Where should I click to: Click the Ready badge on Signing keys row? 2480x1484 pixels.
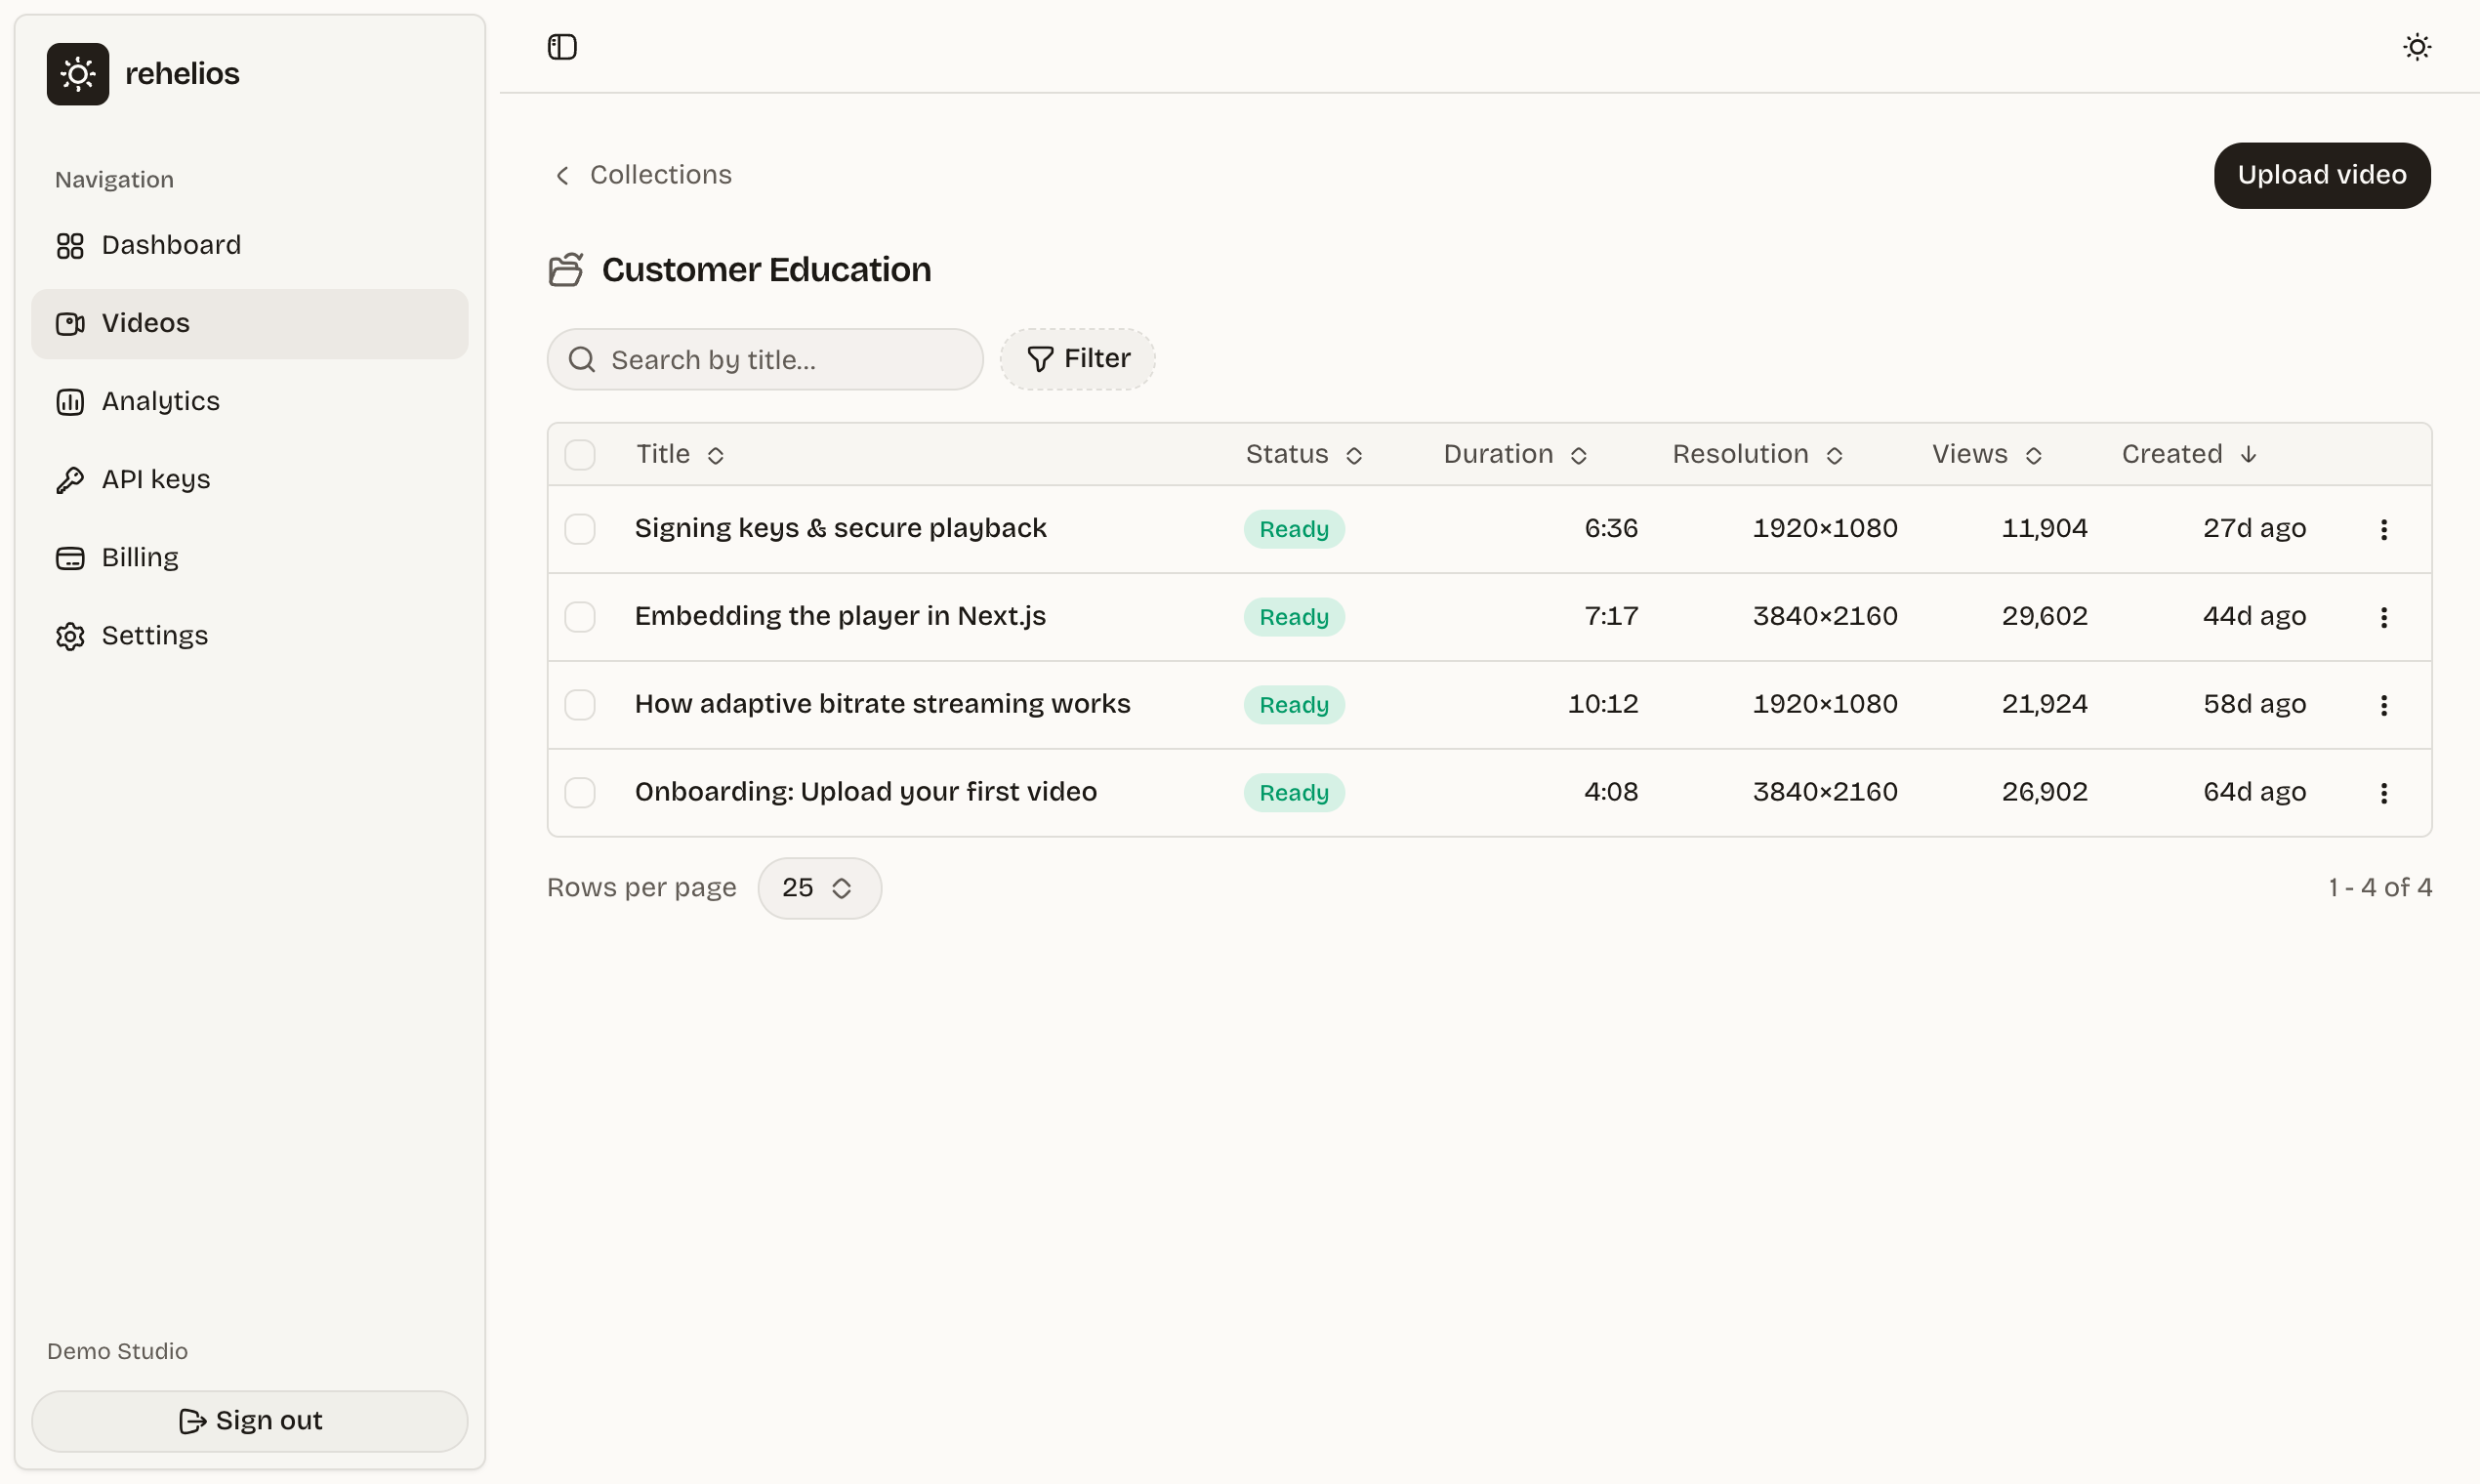[1293, 529]
